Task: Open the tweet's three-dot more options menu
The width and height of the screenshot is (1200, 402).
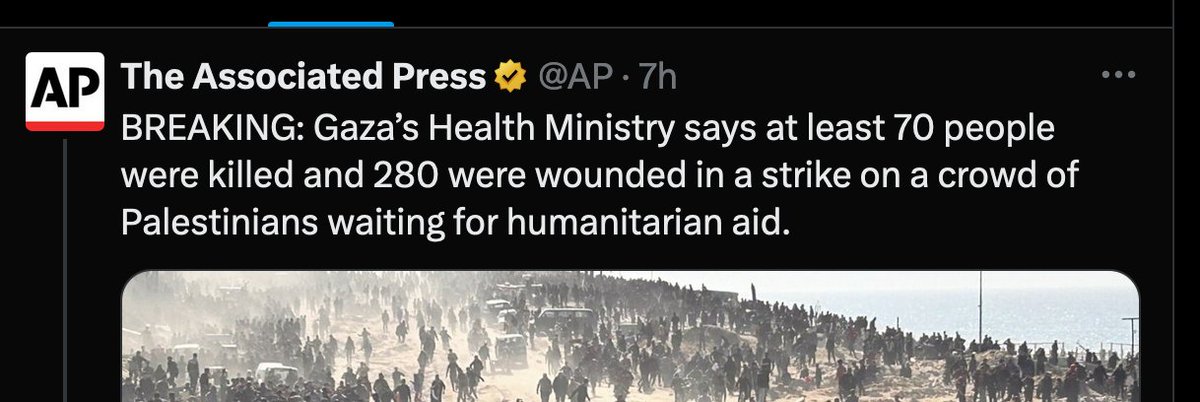Action: point(1117,75)
